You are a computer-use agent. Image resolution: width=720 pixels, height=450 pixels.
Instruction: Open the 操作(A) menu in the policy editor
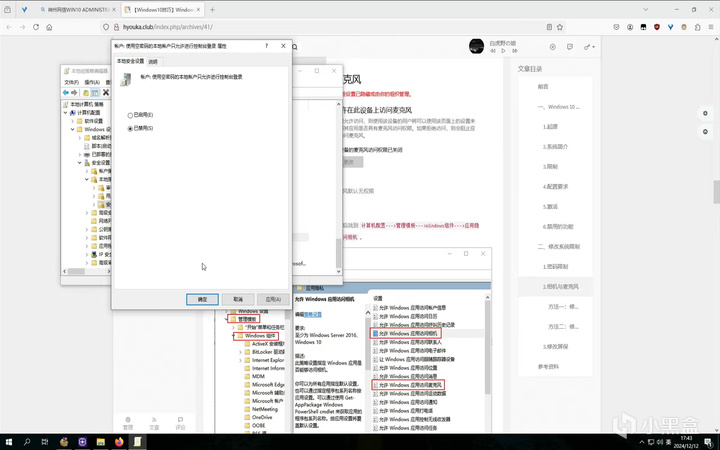(x=92, y=82)
